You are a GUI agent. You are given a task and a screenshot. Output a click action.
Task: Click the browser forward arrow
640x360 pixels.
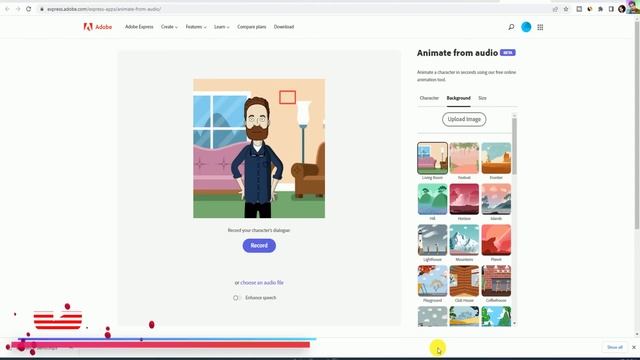pyautogui.click(x=18, y=9)
